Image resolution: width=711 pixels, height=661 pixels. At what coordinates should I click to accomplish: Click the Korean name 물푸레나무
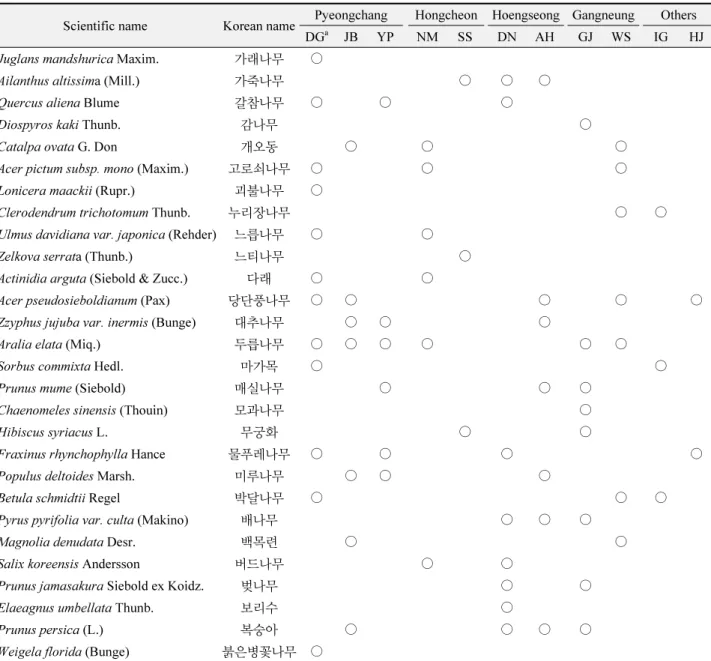point(259,454)
